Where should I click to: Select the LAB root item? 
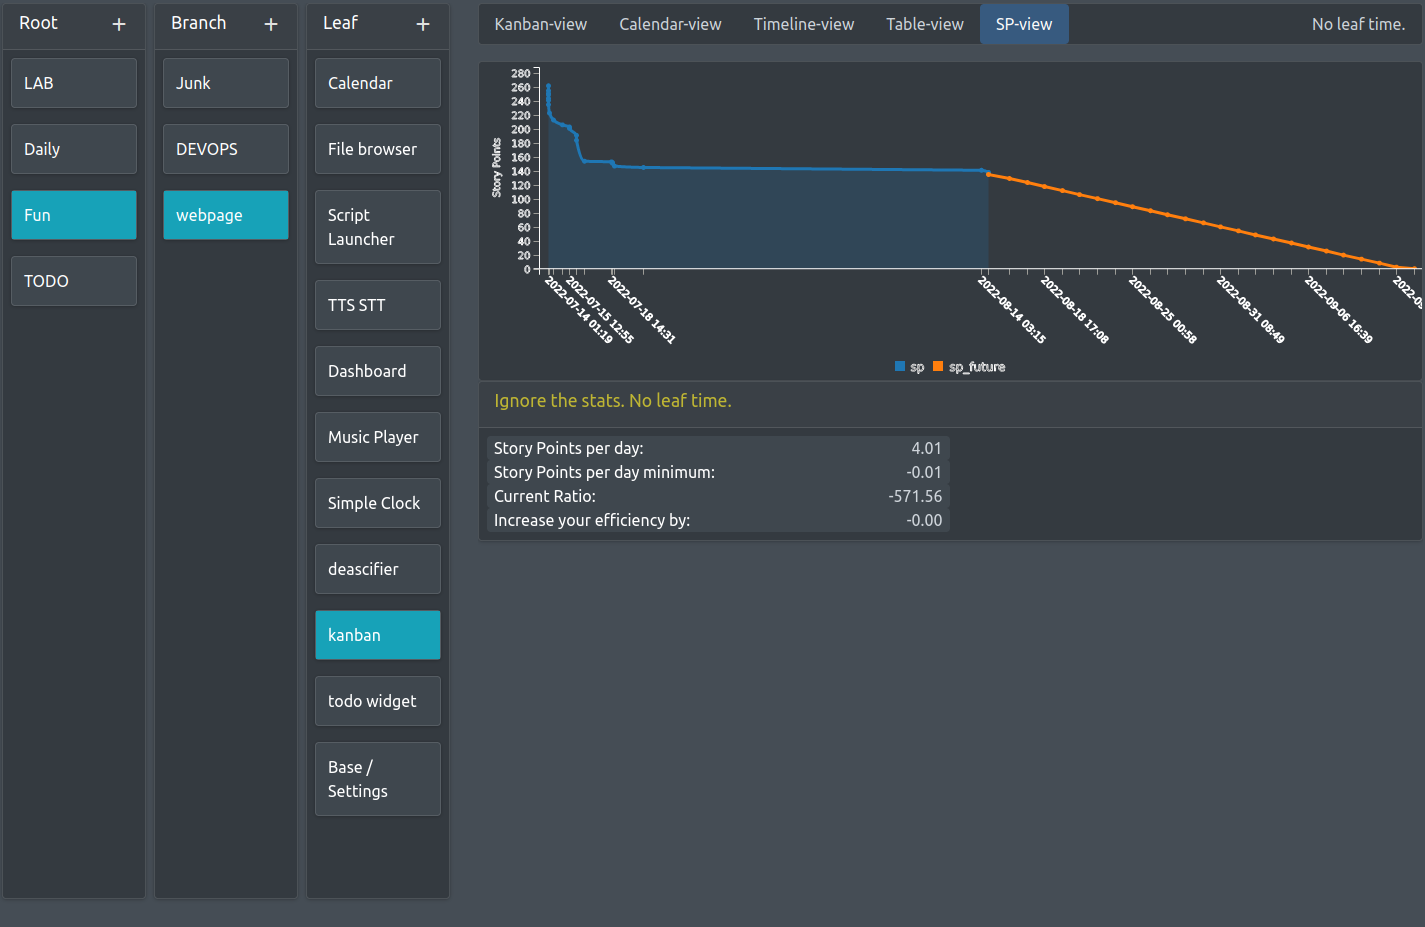click(x=74, y=83)
